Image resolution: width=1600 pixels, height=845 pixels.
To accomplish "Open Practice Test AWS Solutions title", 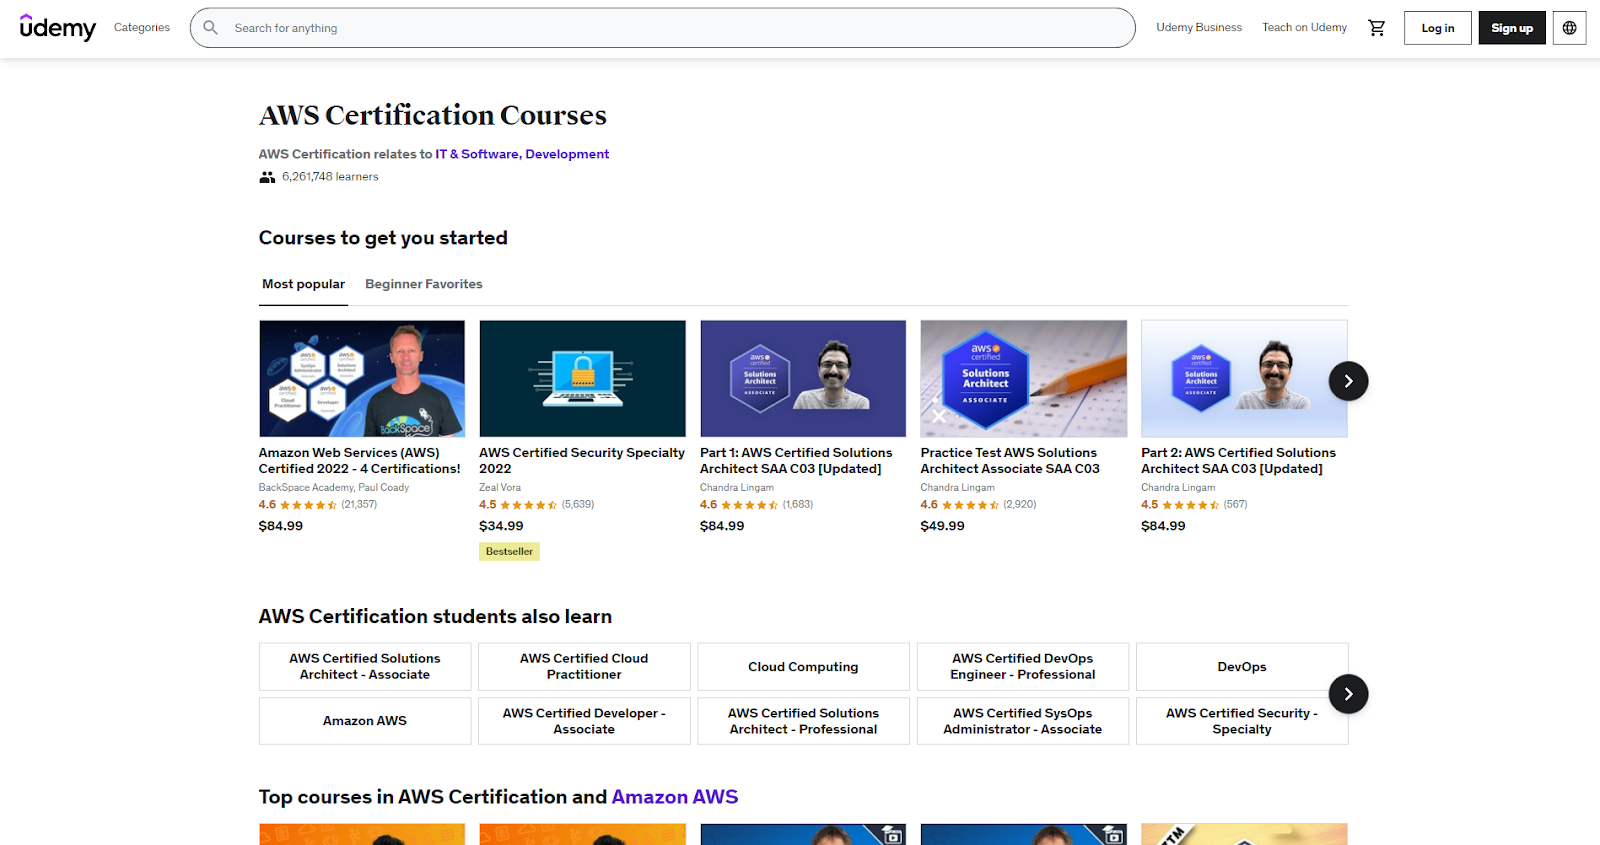I will click(1010, 461).
